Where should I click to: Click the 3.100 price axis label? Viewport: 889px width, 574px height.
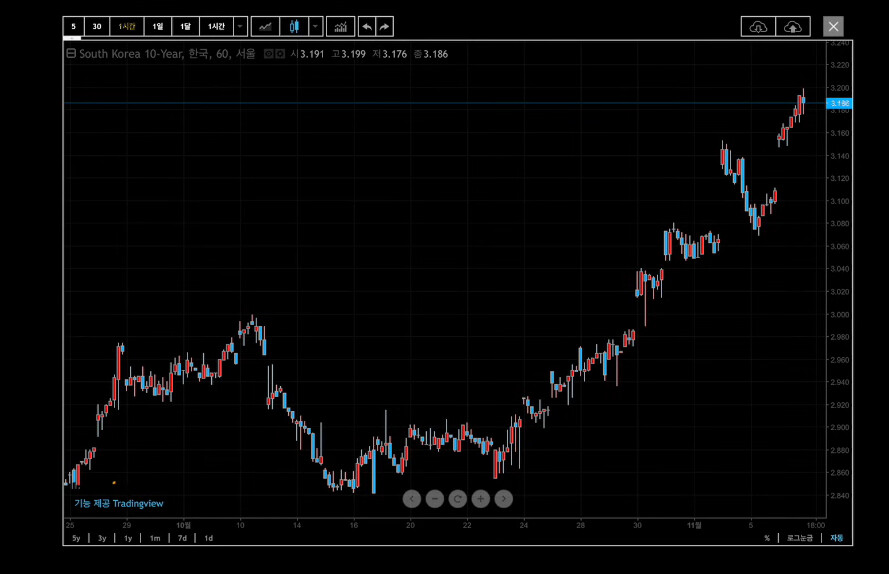tap(840, 201)
